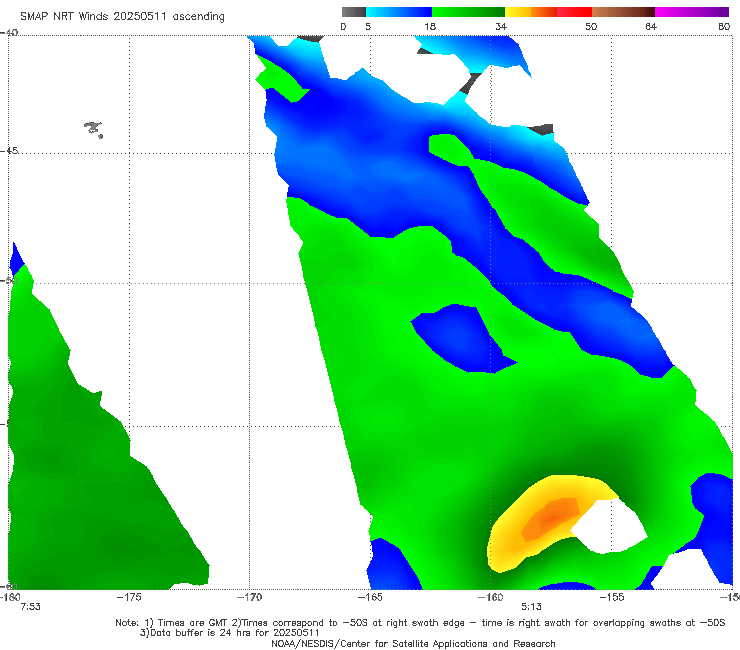
Task: Click the longitude label '-165'
Action: (x=370, y=597)
